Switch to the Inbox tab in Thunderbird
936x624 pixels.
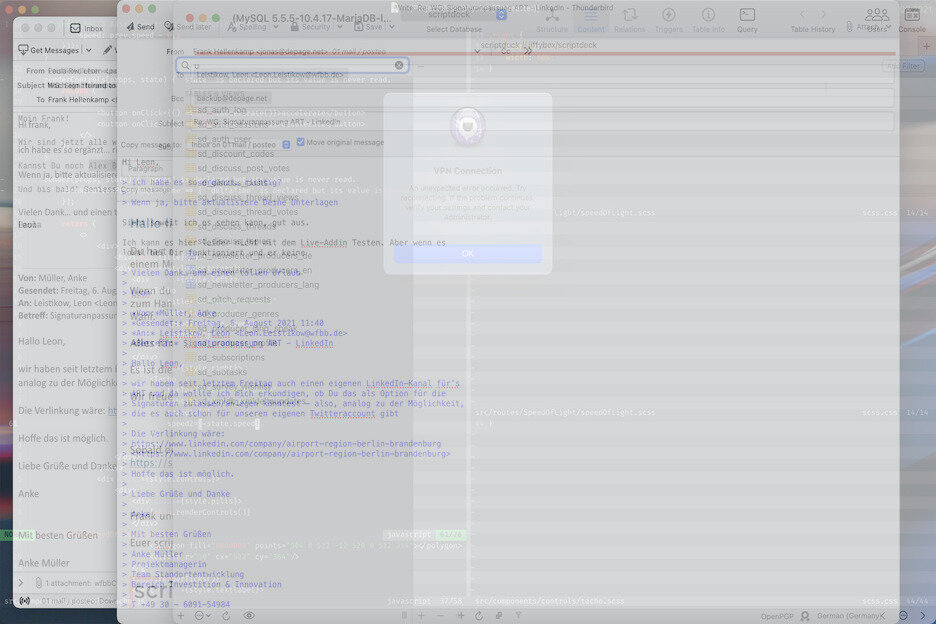(87, 28)
